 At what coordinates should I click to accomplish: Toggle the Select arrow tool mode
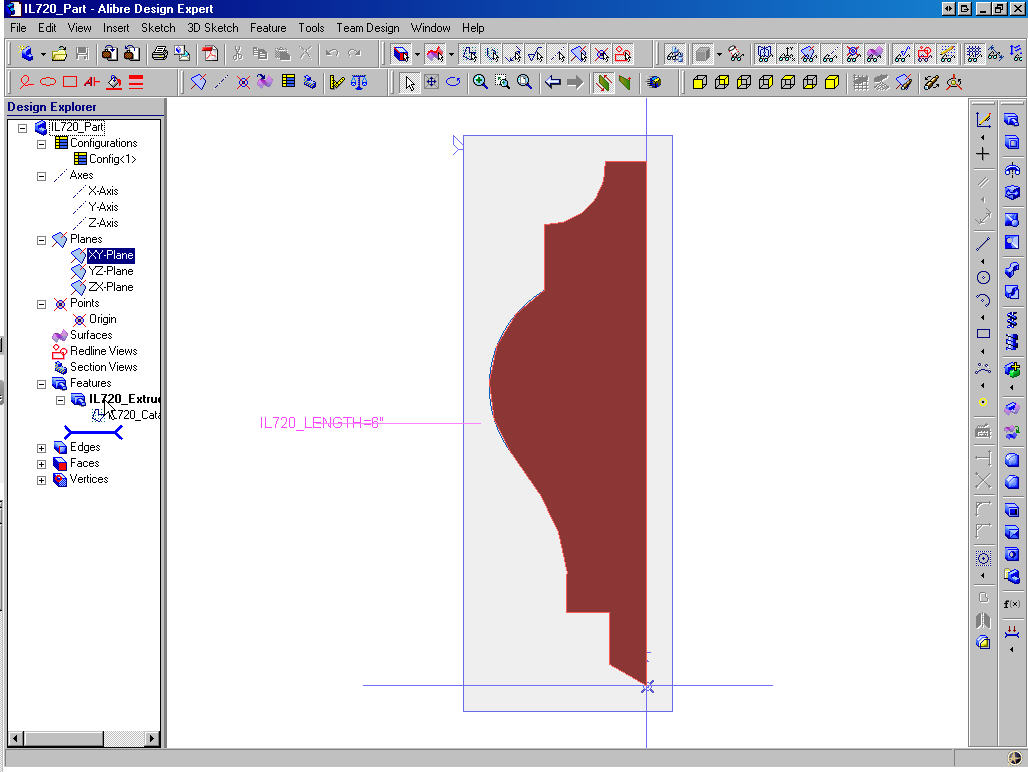(x=410, y=82)
